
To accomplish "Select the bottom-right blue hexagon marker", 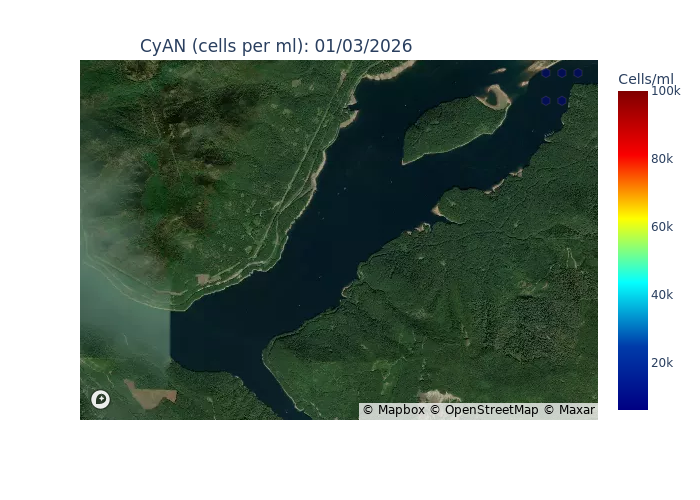I will click(562, 101).
